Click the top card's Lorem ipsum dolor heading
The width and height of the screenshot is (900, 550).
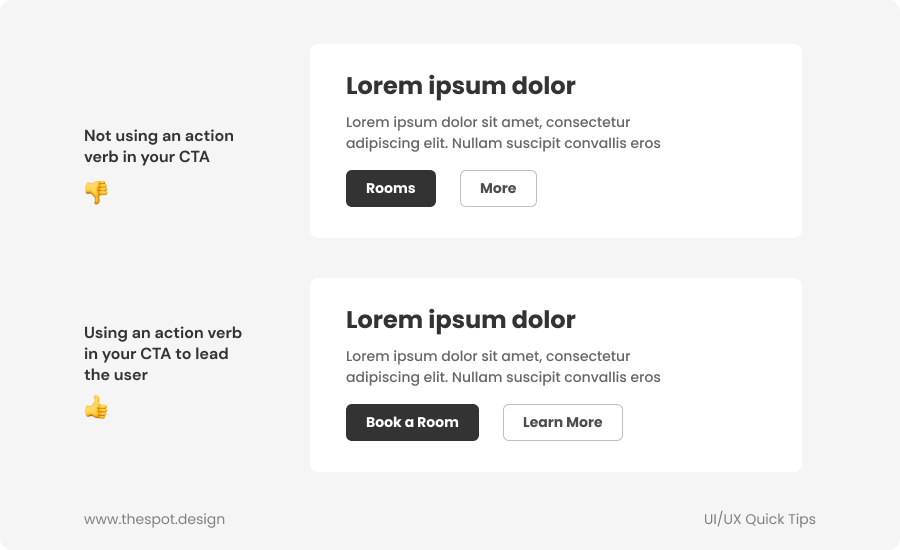pyautogui.click(x=460, y=86)
